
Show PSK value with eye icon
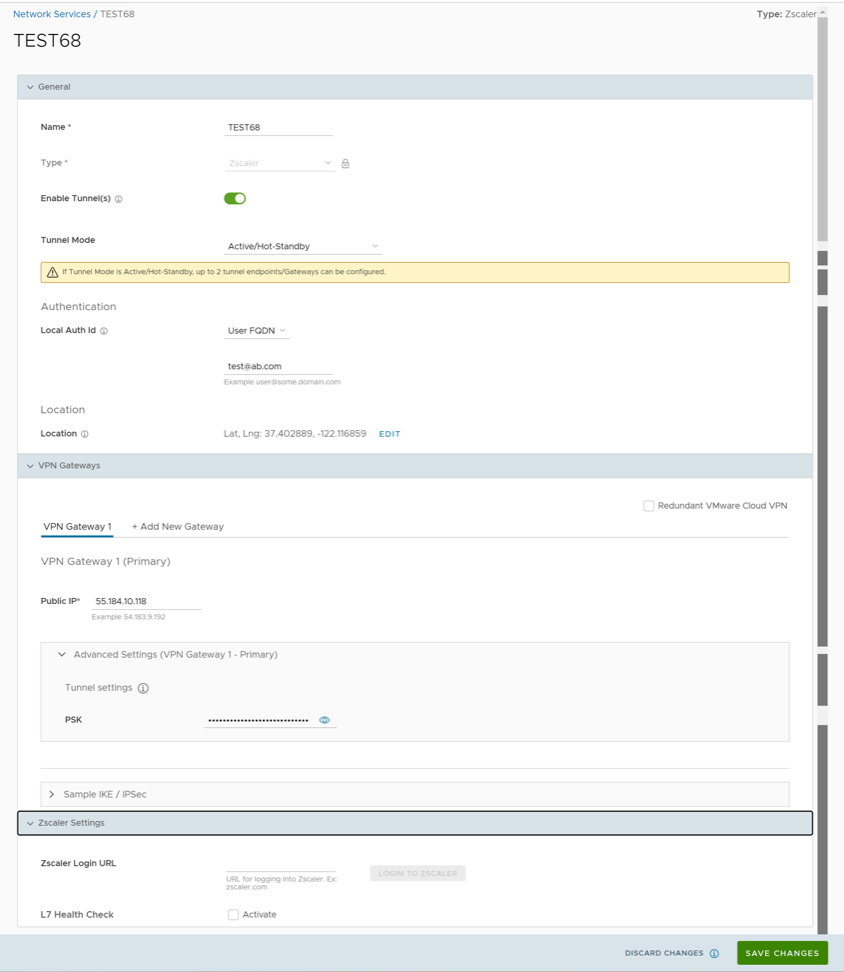click(324, 720)
